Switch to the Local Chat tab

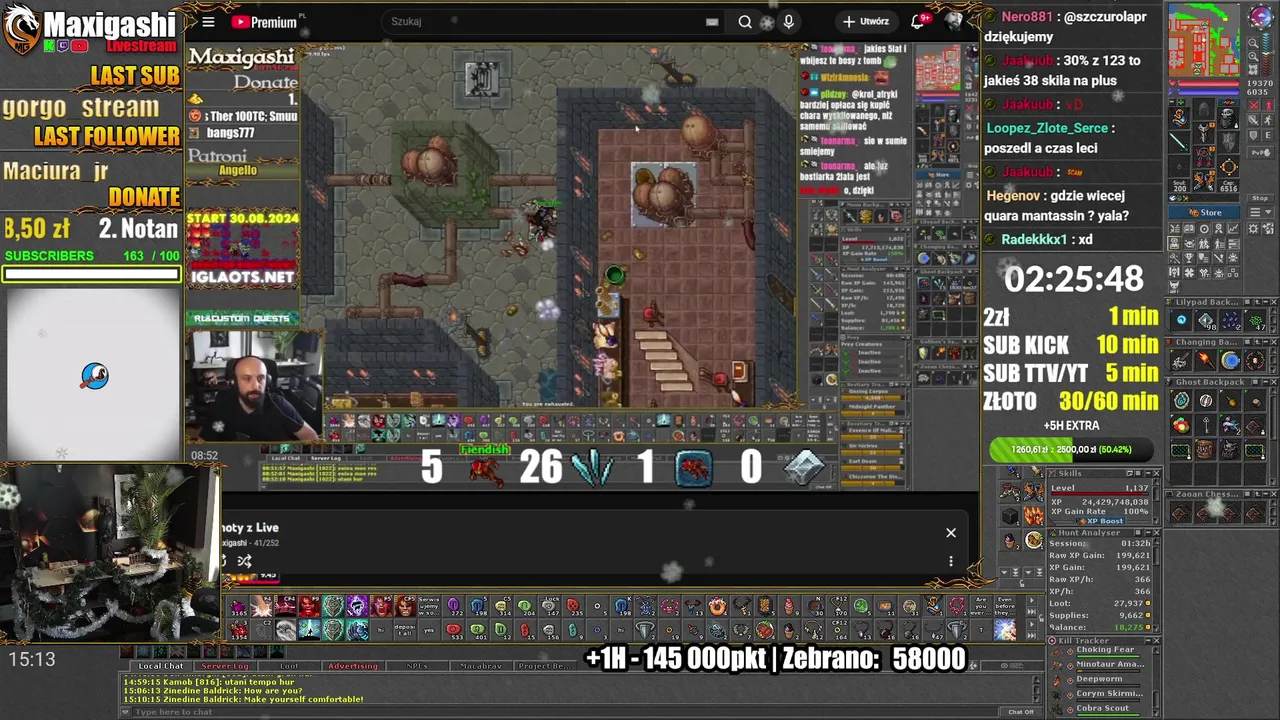coord(161,666)
